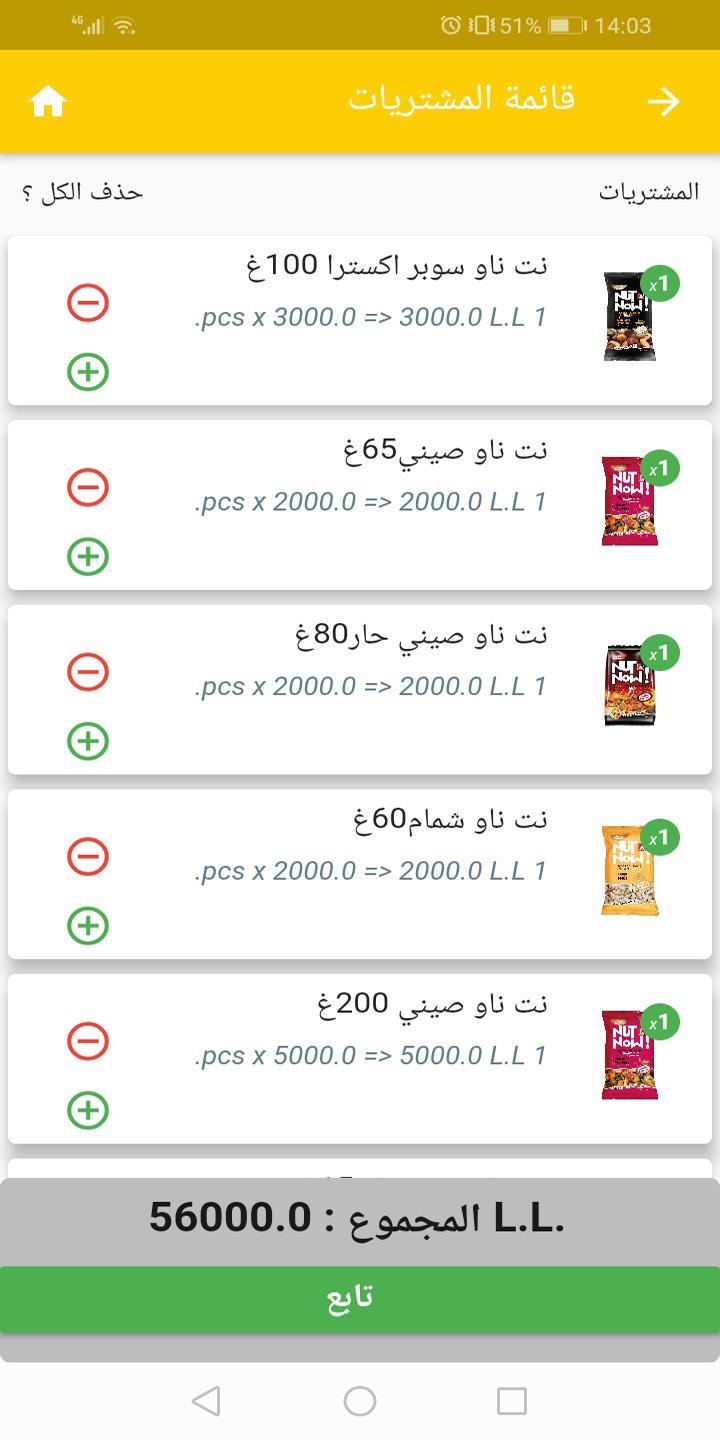Tap plus for نت ناو صيني حار80غ
Viewport: 720px width, 1440px height.
[88, 741]
